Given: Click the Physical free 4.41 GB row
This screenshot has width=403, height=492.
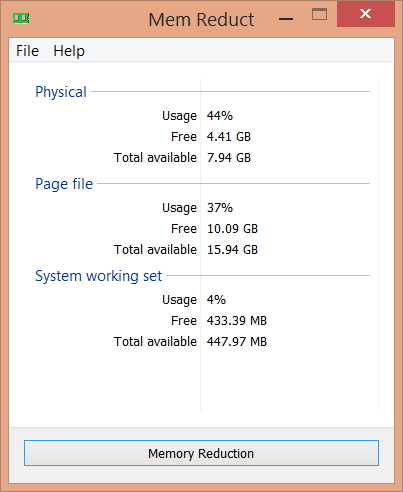Looking at the screenshot, I should pos(206,137).
